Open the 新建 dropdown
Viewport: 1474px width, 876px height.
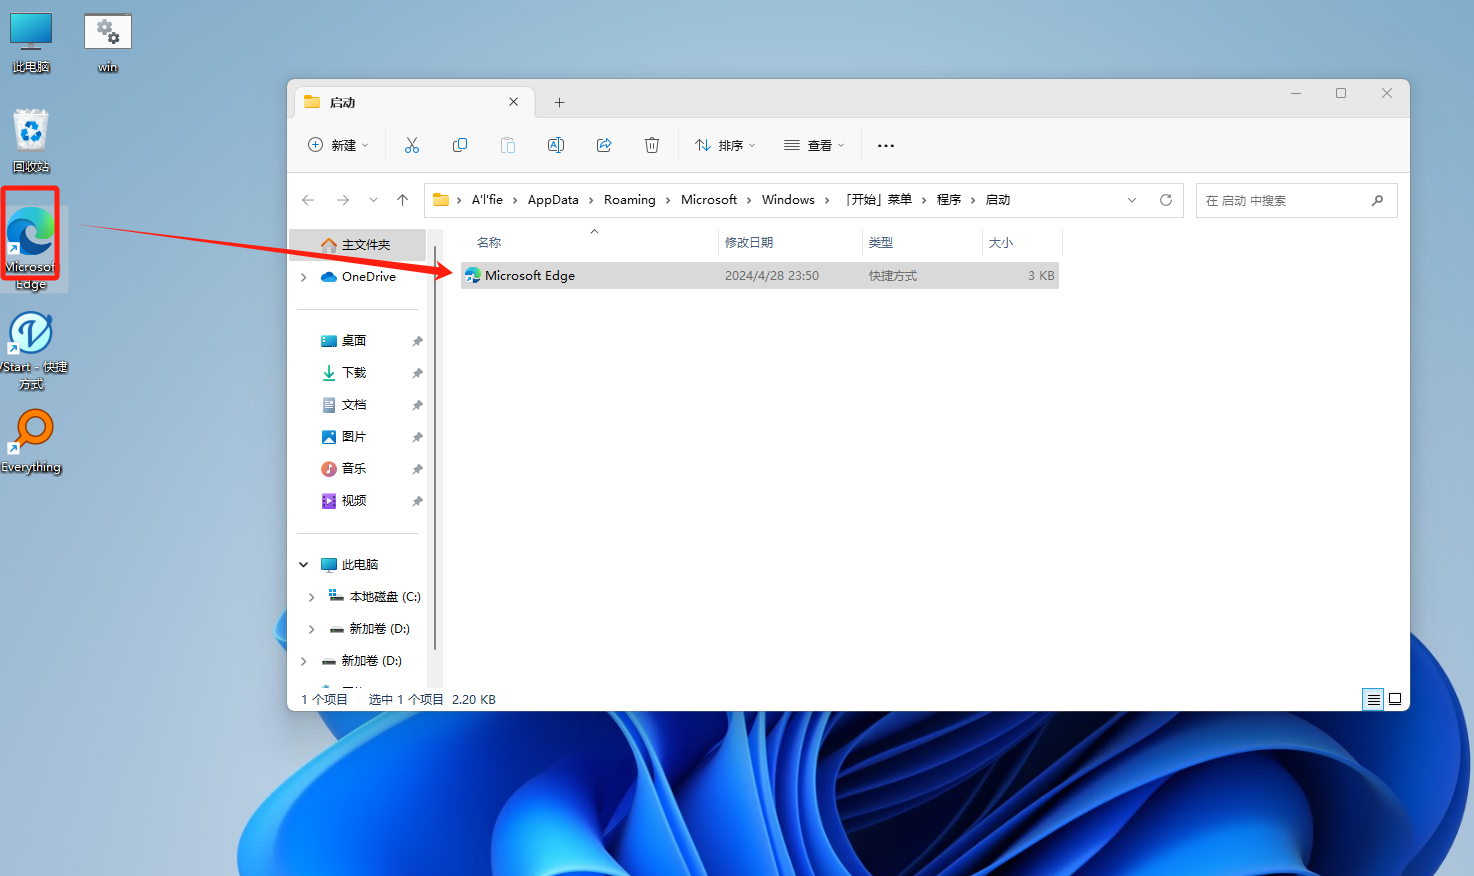pyautogui.click(x=338, y=145)
